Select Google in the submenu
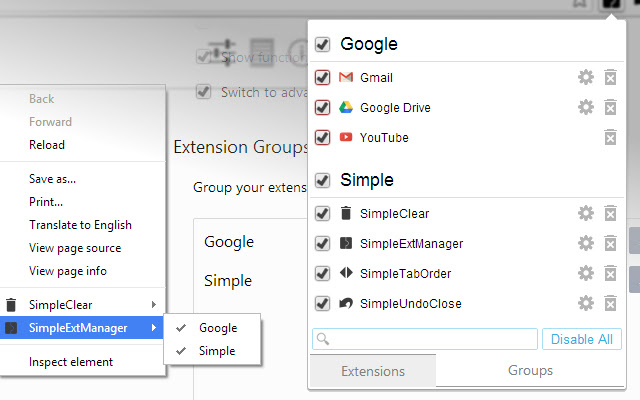Image resolution: width=640 pixels, height=400 pixels. pyautogui.click(x=217, y=327)
